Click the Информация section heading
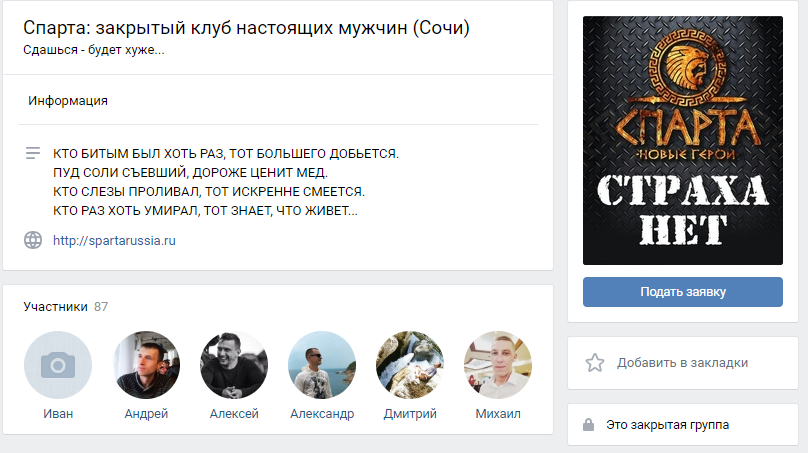 (x=68, y=100)
